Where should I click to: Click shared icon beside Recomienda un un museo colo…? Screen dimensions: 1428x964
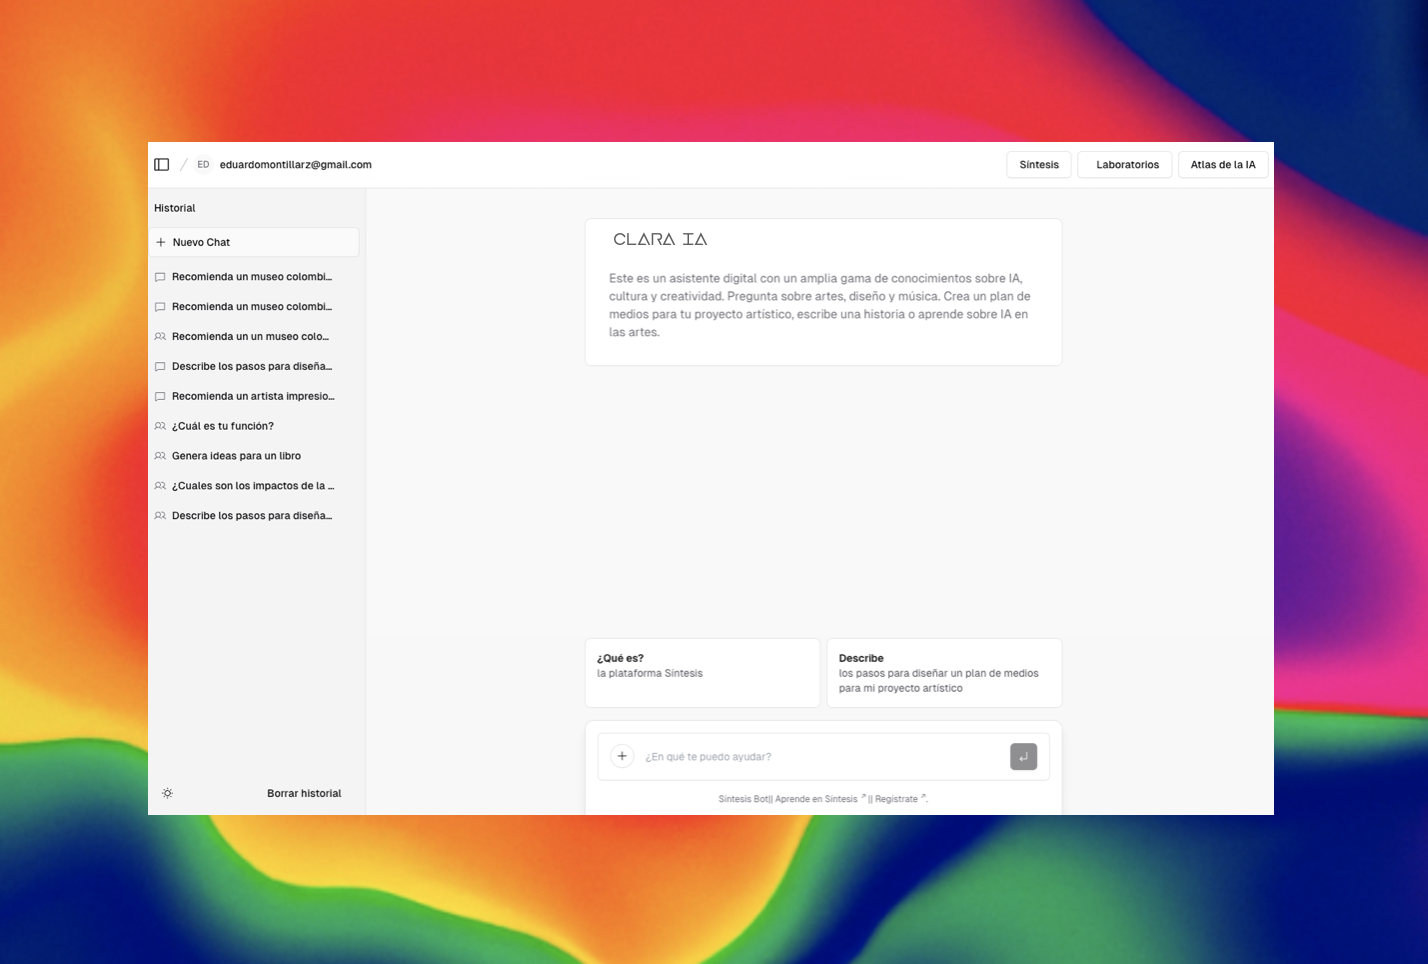click(x=160, y=337)
